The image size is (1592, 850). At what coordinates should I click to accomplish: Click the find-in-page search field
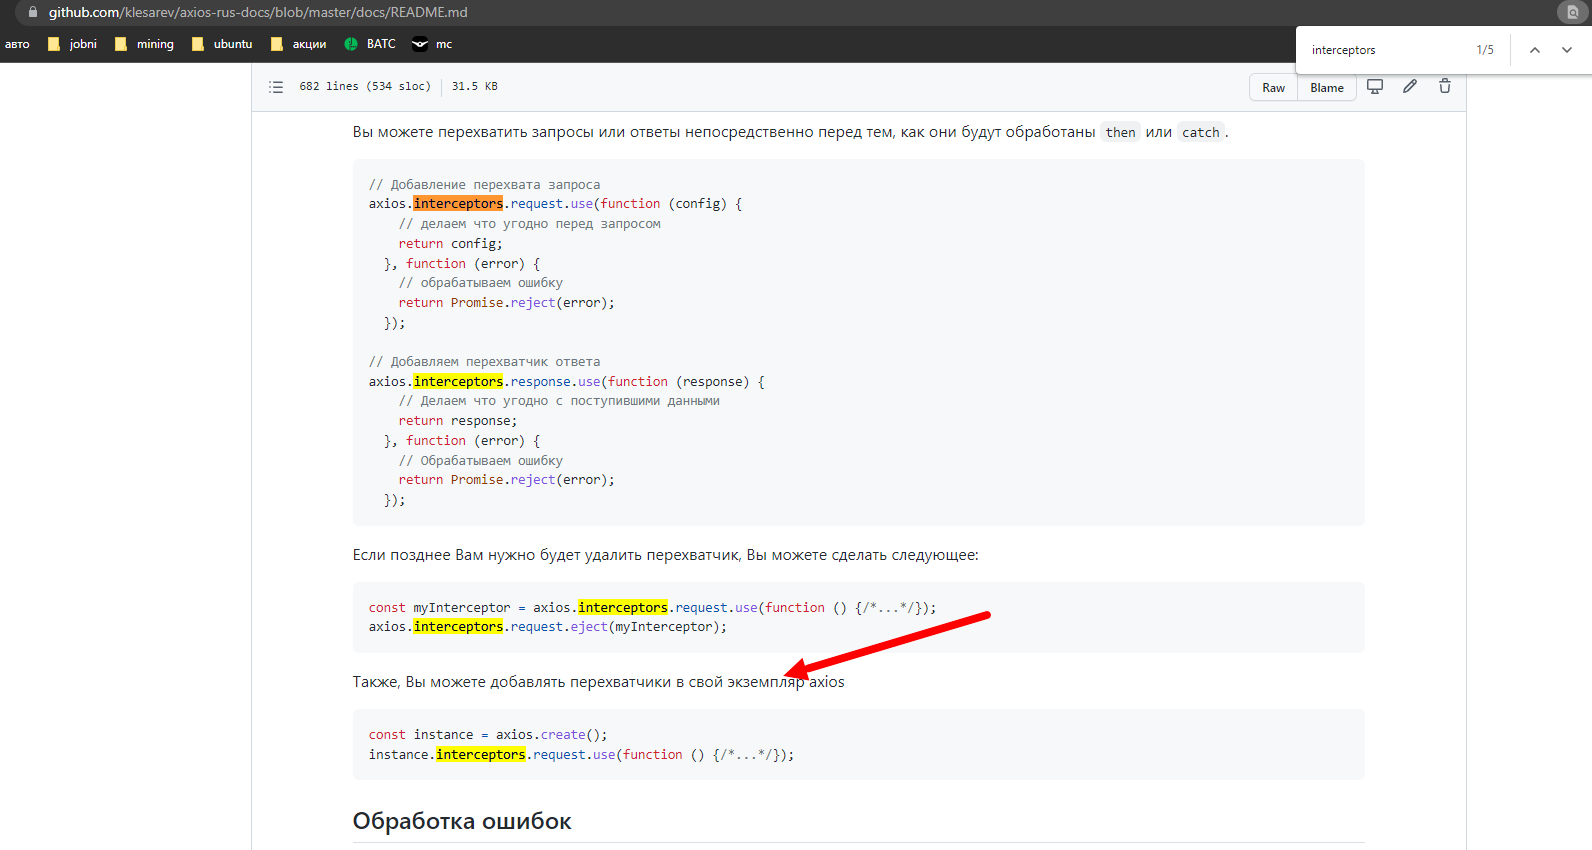(x=1385, y=50)
